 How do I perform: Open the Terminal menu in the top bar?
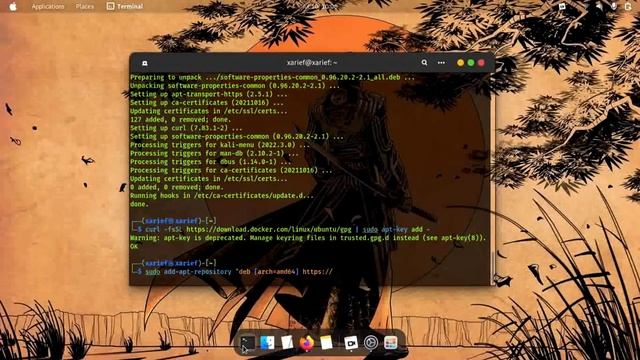click(x=125, y=7)
